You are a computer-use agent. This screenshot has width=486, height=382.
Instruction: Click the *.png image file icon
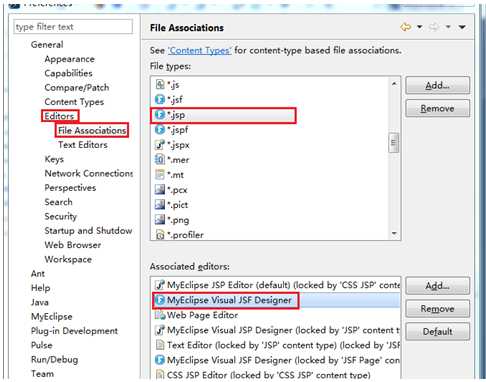[x=160, y=219]
